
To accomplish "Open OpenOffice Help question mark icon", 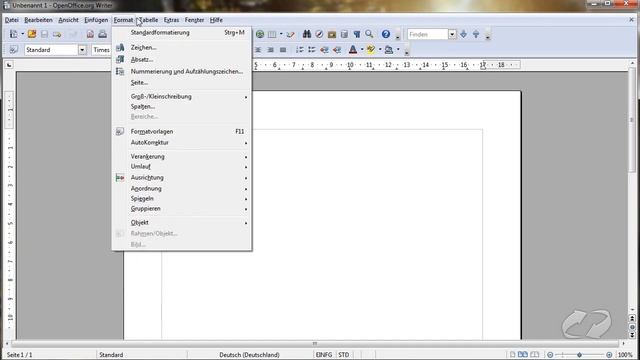I will 386,34.
